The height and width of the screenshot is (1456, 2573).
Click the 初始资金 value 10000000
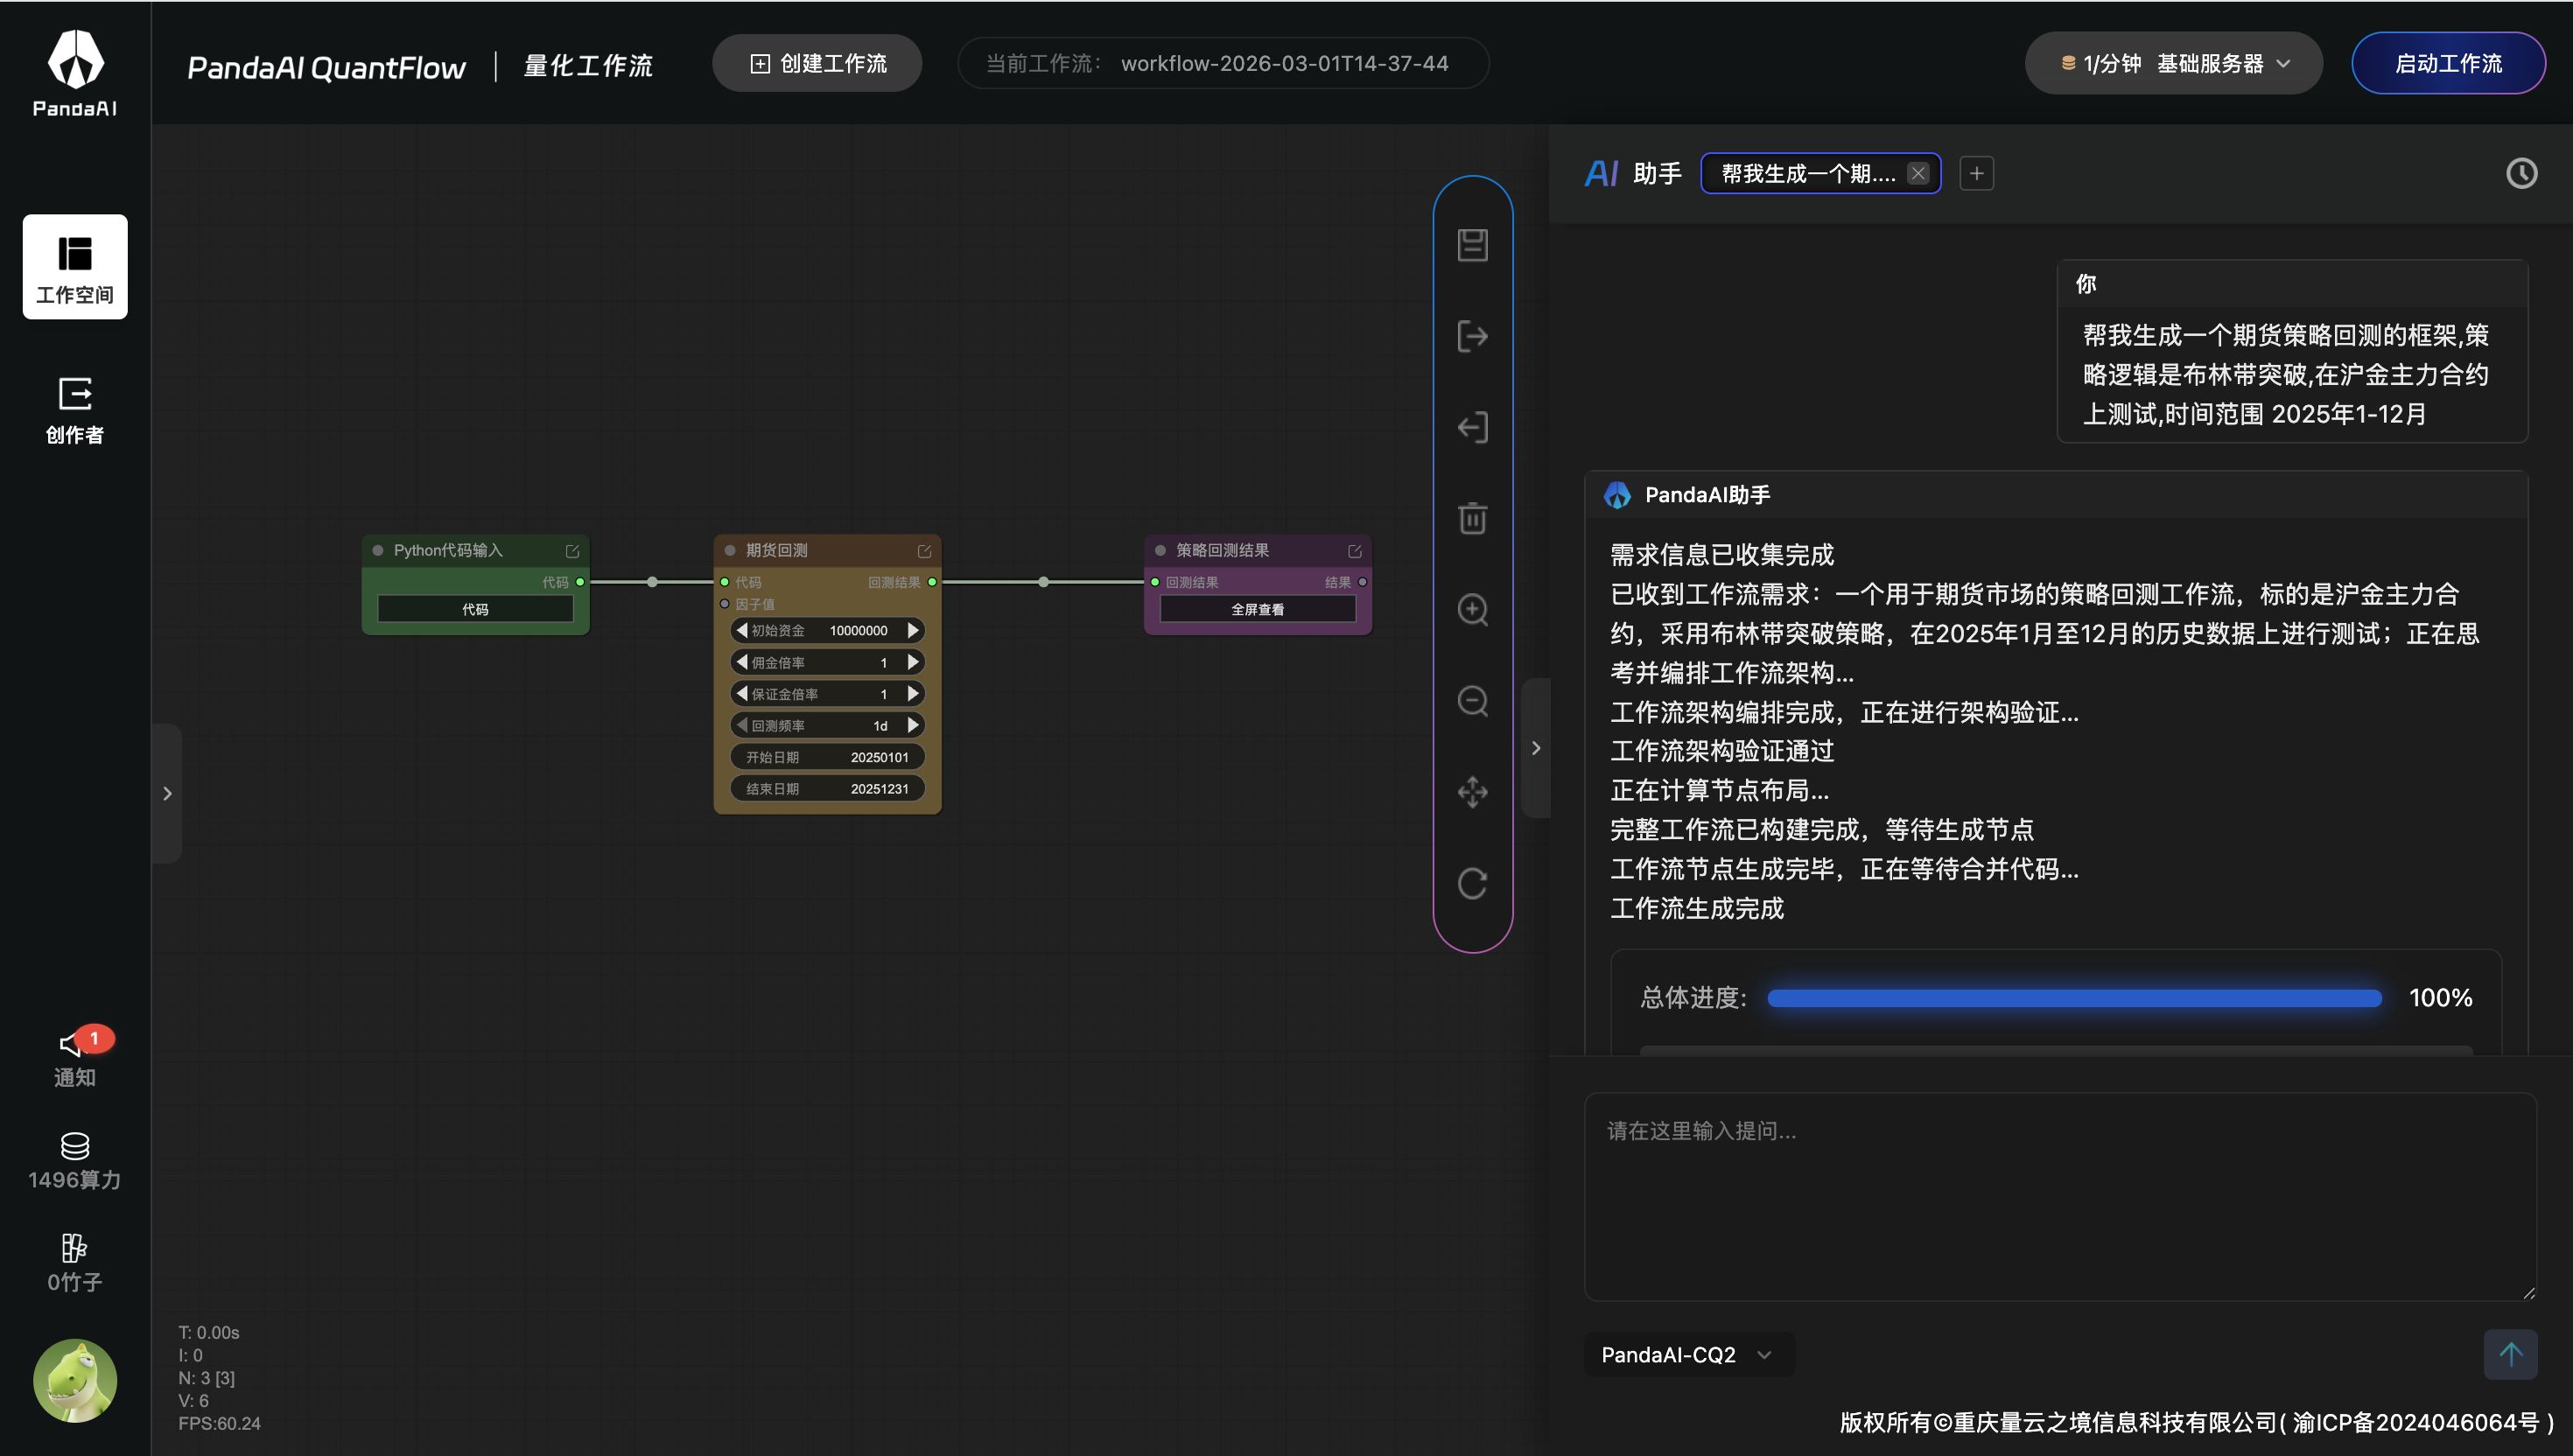click(x=858, y=631)
